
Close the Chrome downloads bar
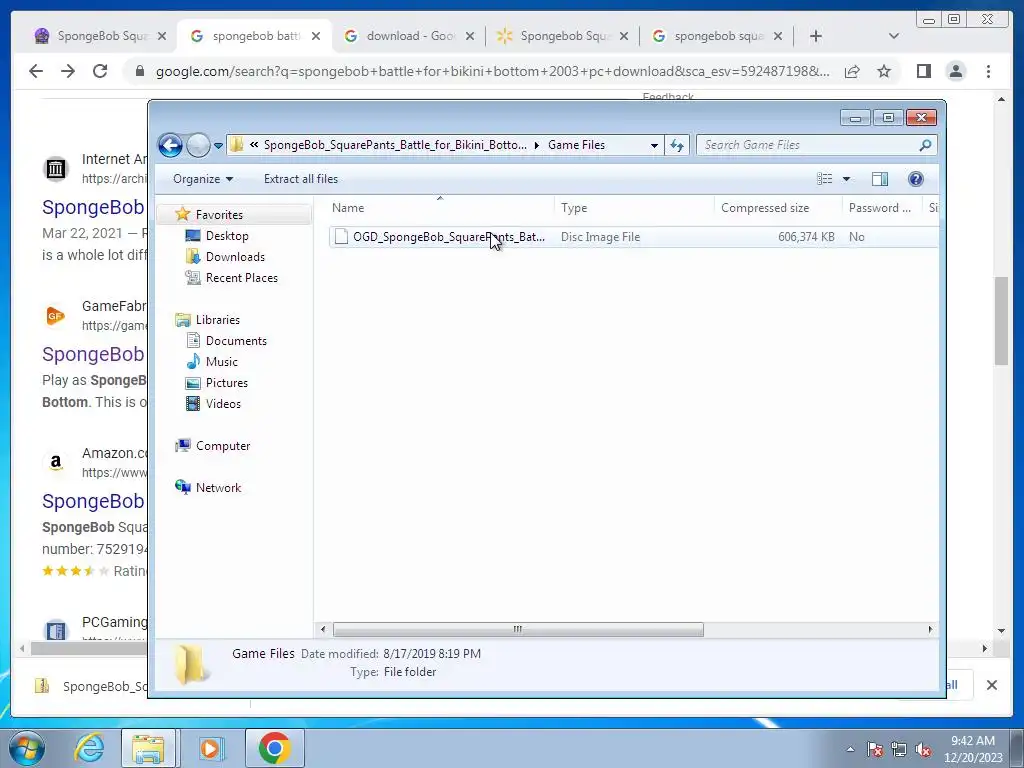991,685
